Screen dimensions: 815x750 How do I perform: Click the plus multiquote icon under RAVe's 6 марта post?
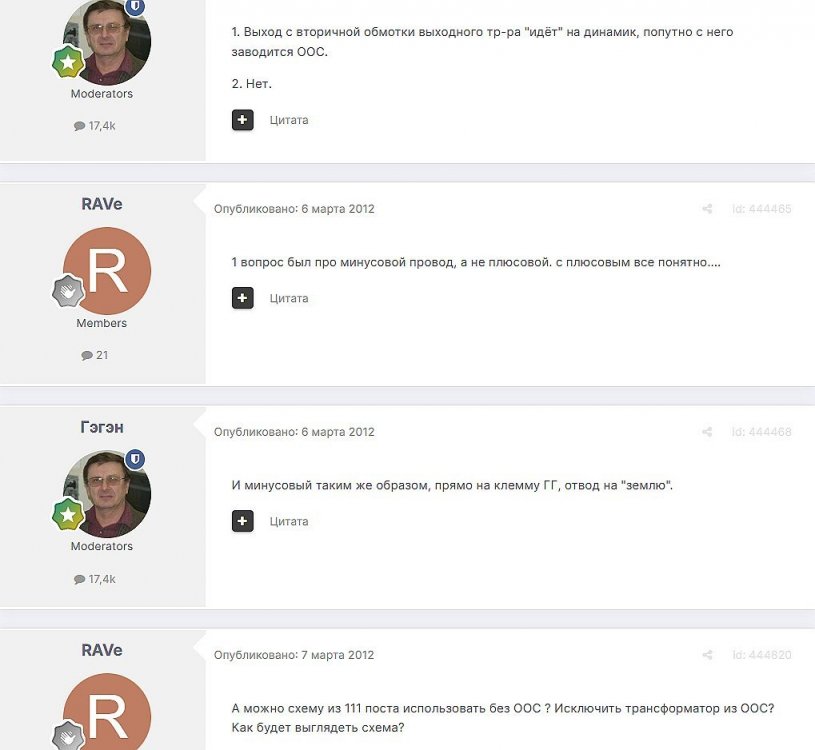click(243, 298)
